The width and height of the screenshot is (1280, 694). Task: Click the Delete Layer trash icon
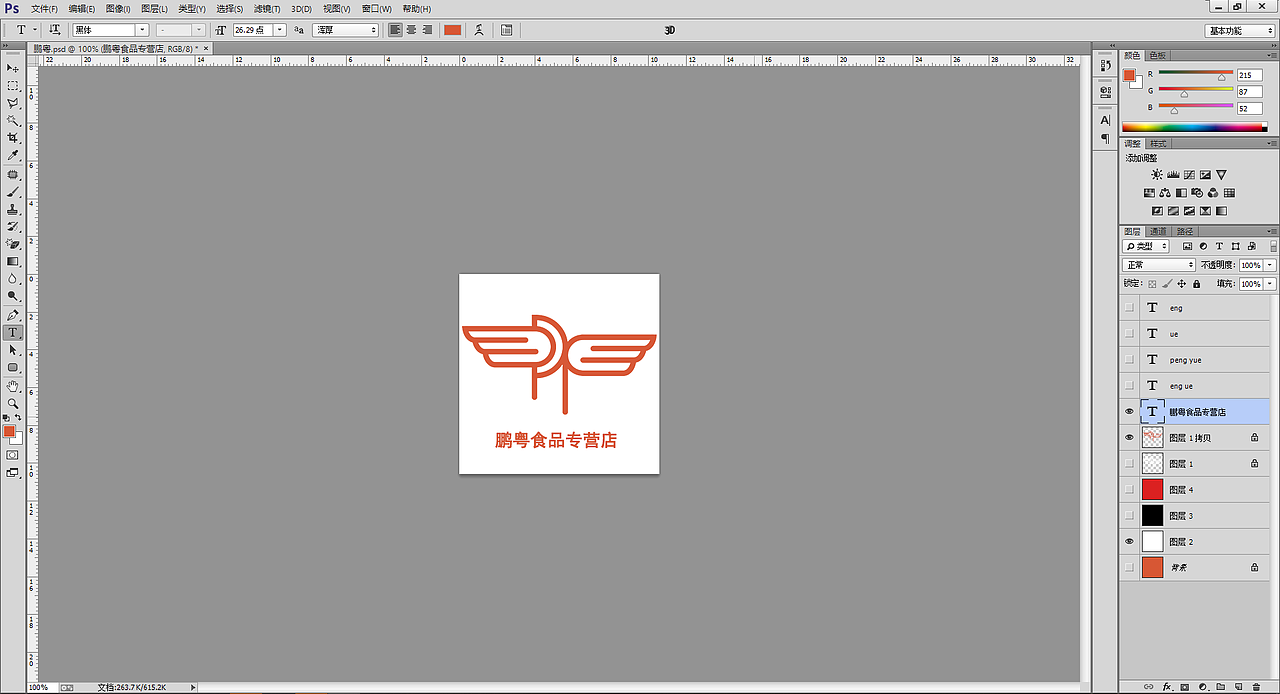tap(1258, 687)
